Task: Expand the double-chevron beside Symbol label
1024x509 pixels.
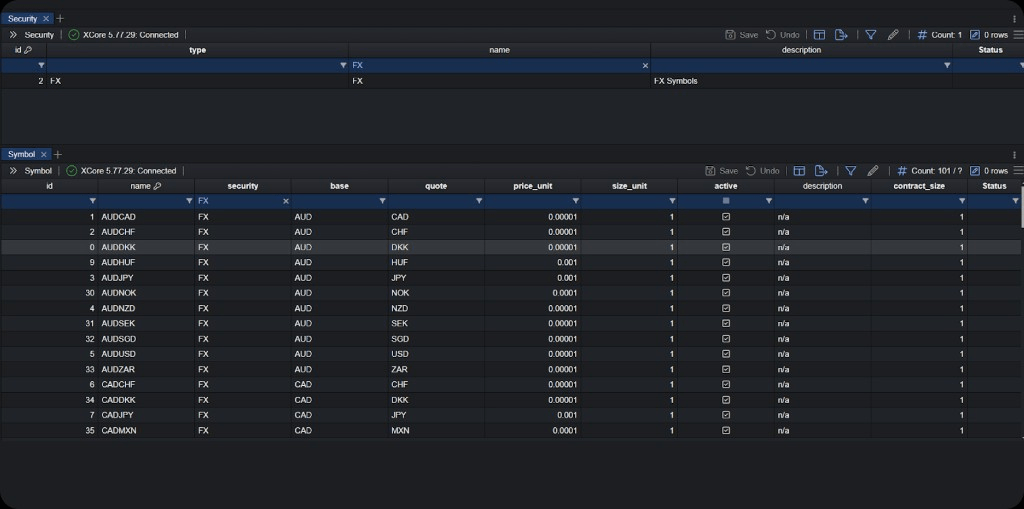Action: 13,171
